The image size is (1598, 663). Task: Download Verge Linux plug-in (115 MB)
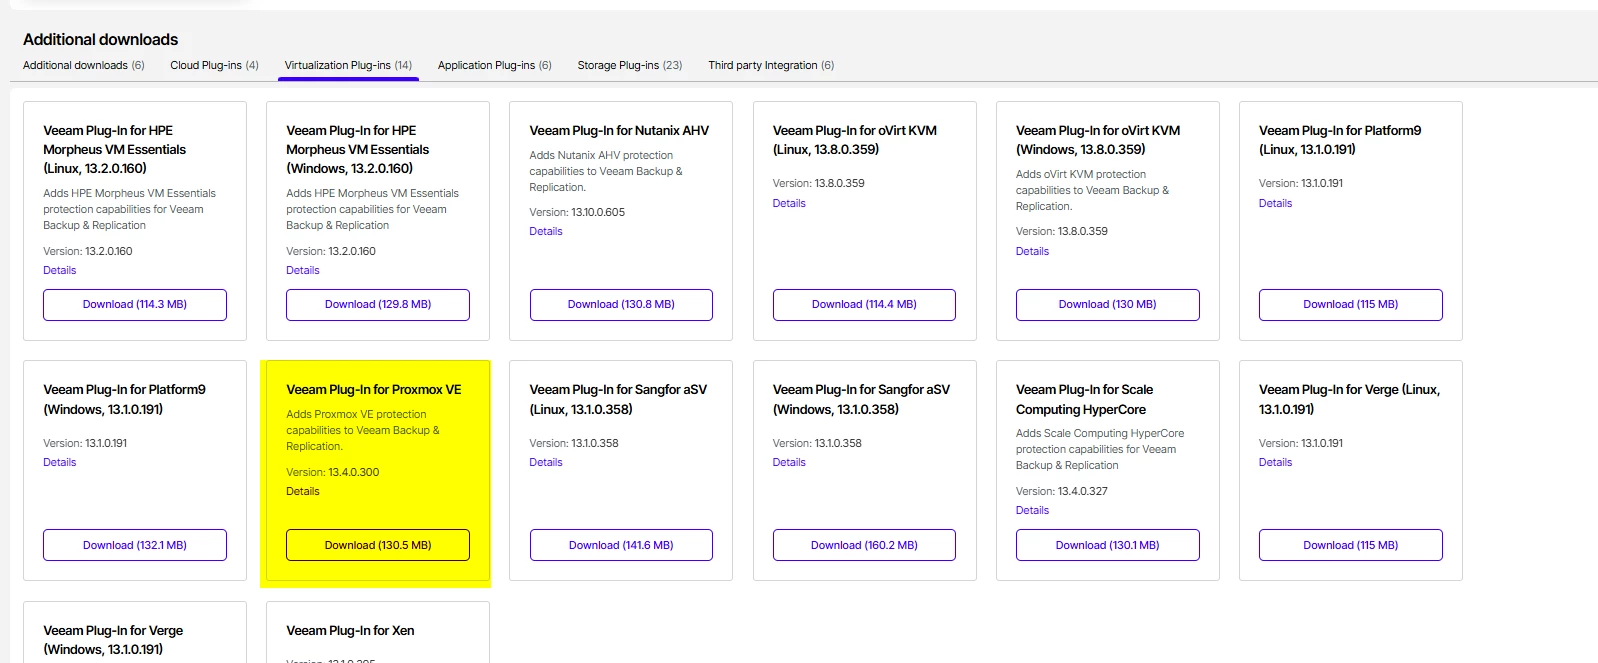pos(1351,545)
